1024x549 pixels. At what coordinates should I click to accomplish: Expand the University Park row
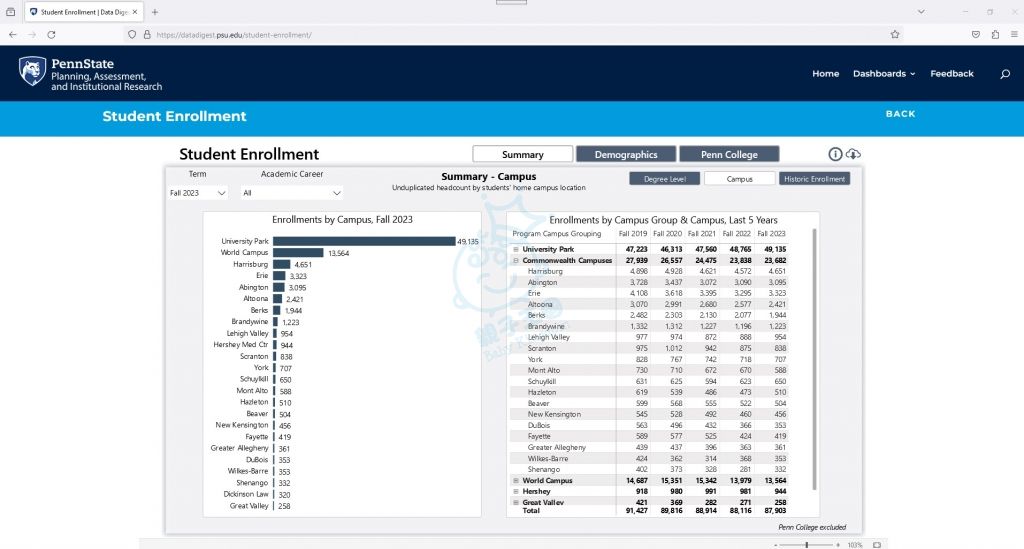tap(516, 249)
